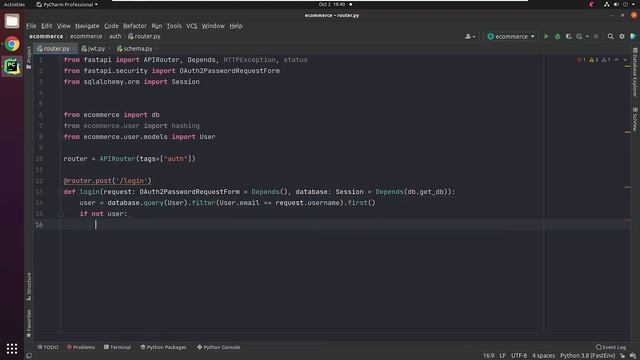Click the error stripe marker in scrollbar

627,220
